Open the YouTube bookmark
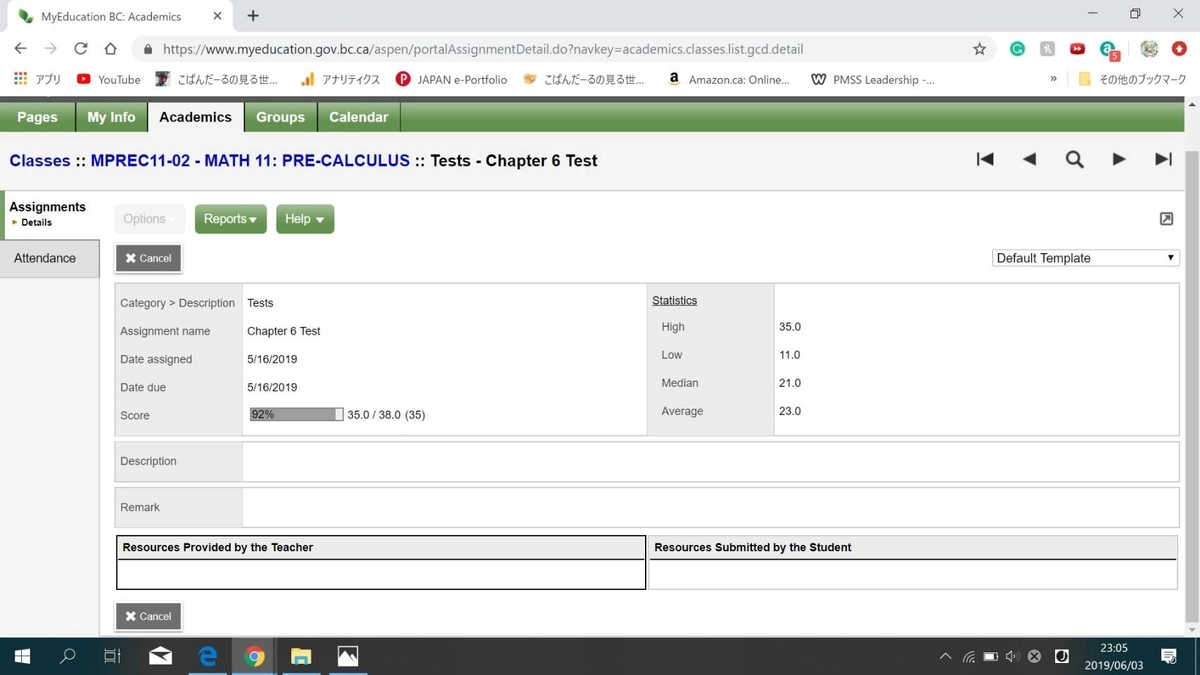 pos(109,79)
